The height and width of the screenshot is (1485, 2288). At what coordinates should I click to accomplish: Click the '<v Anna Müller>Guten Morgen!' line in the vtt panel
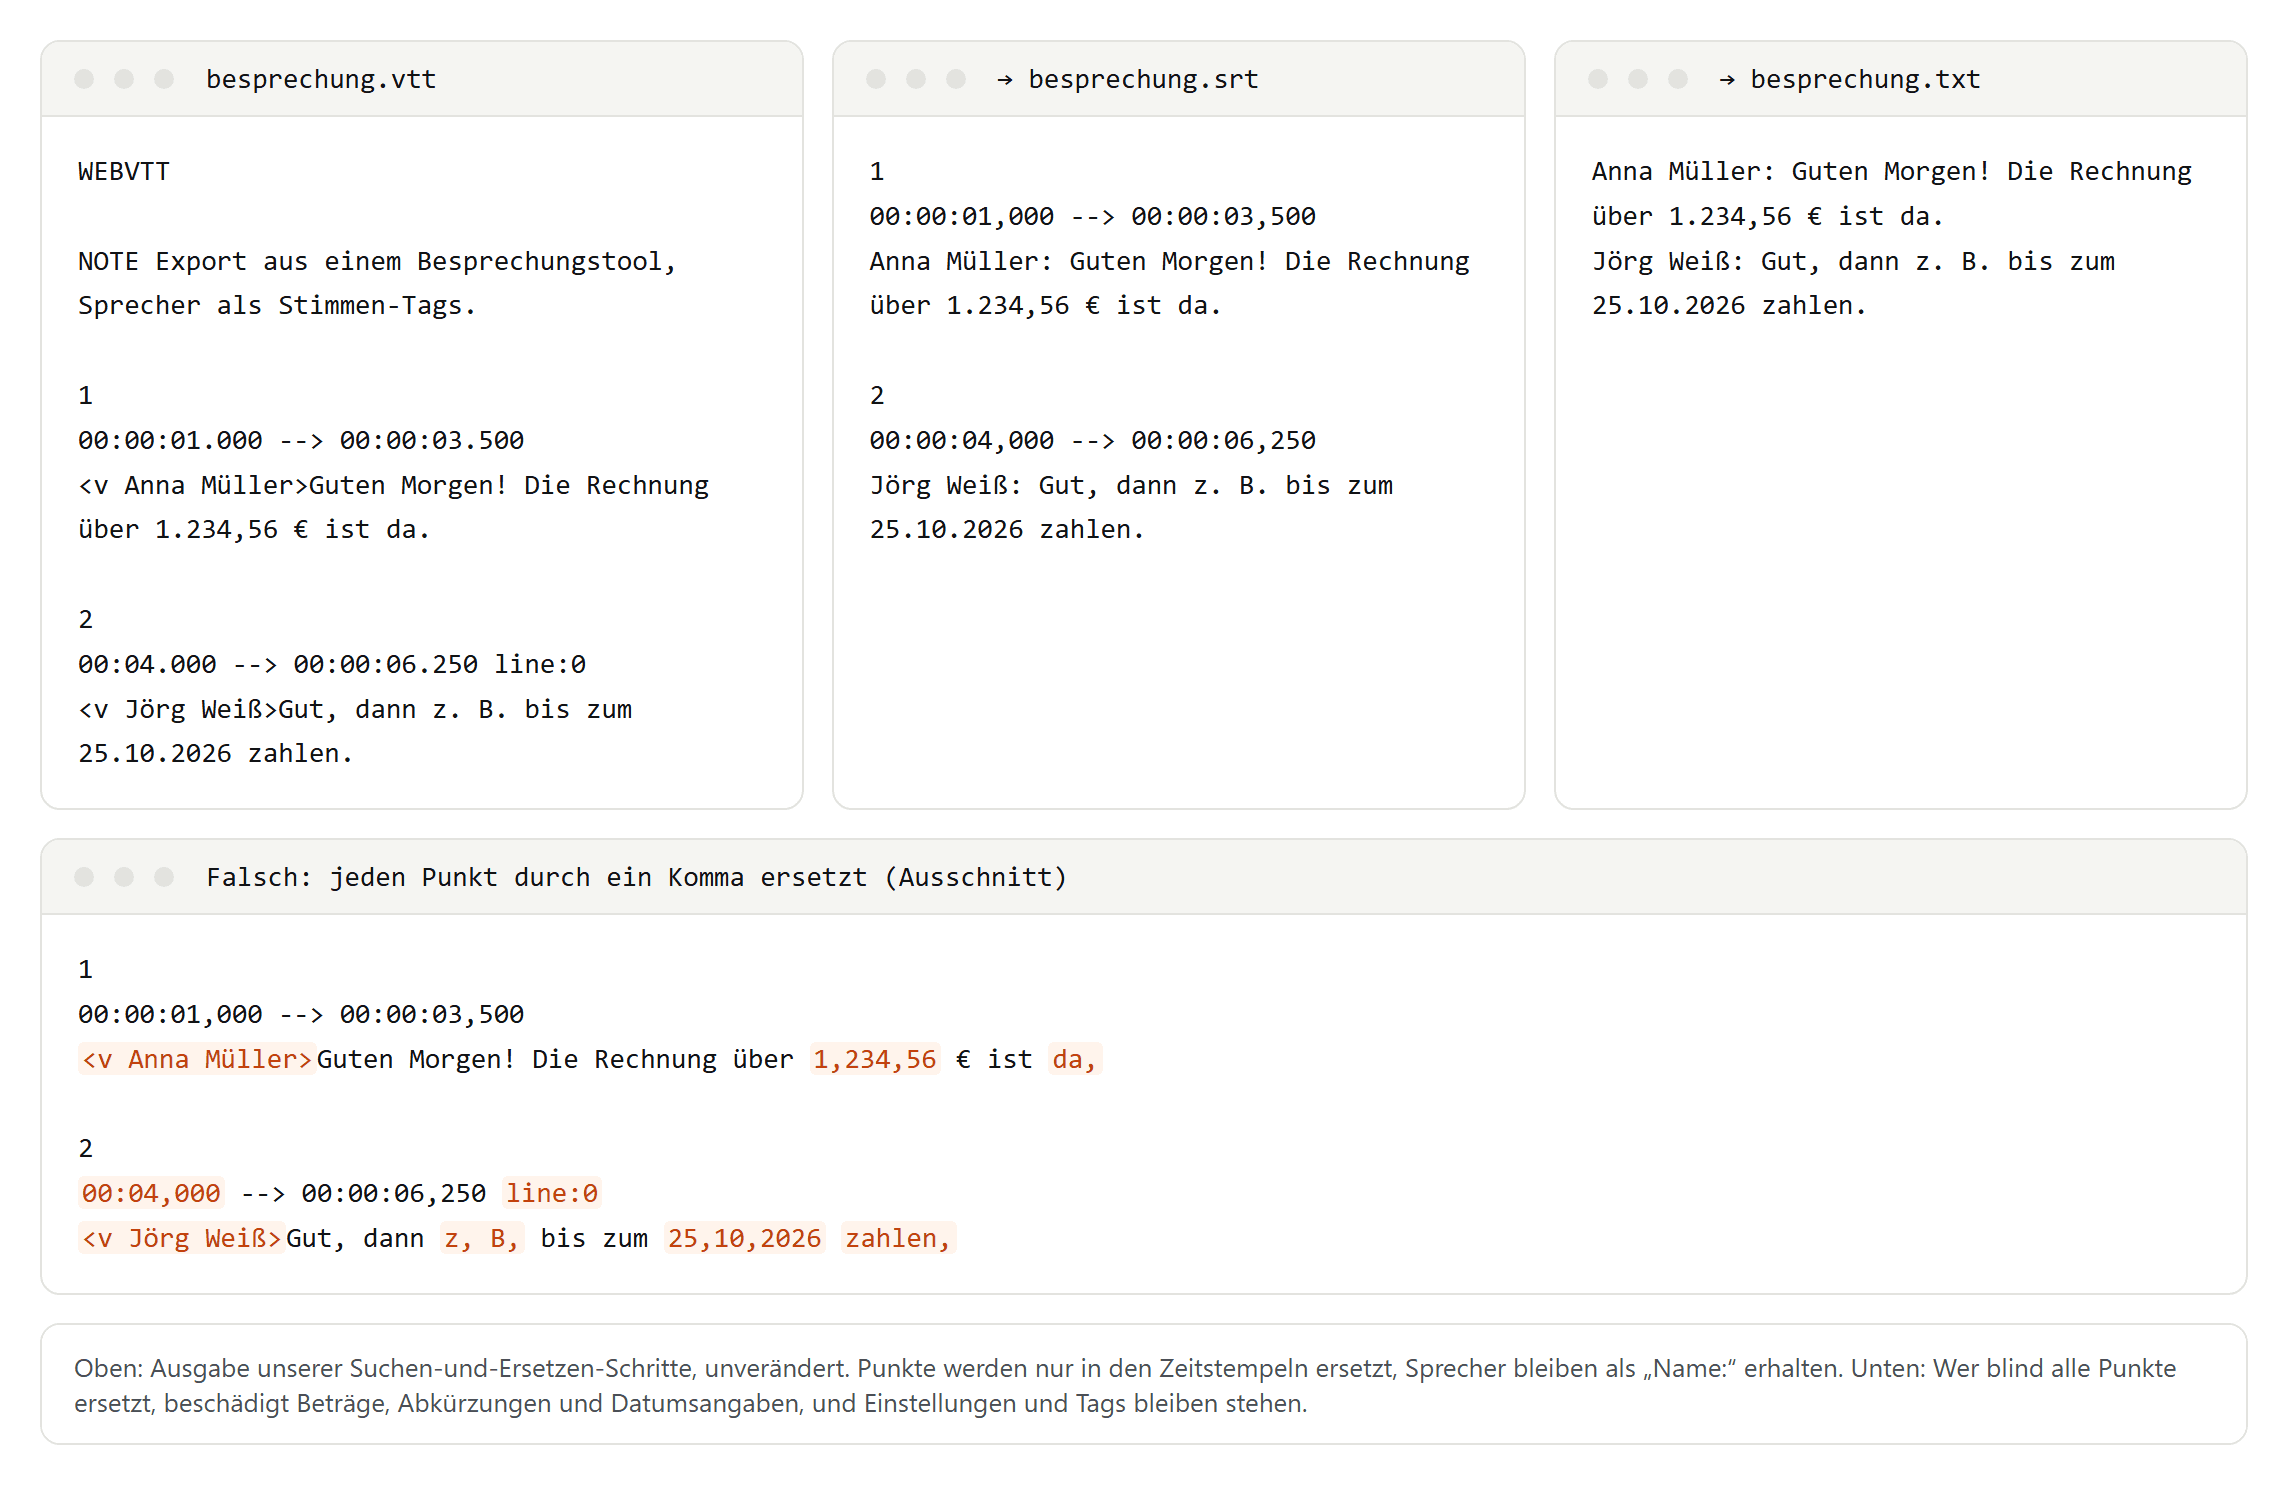pyautogui.click(x=393, y=485)
